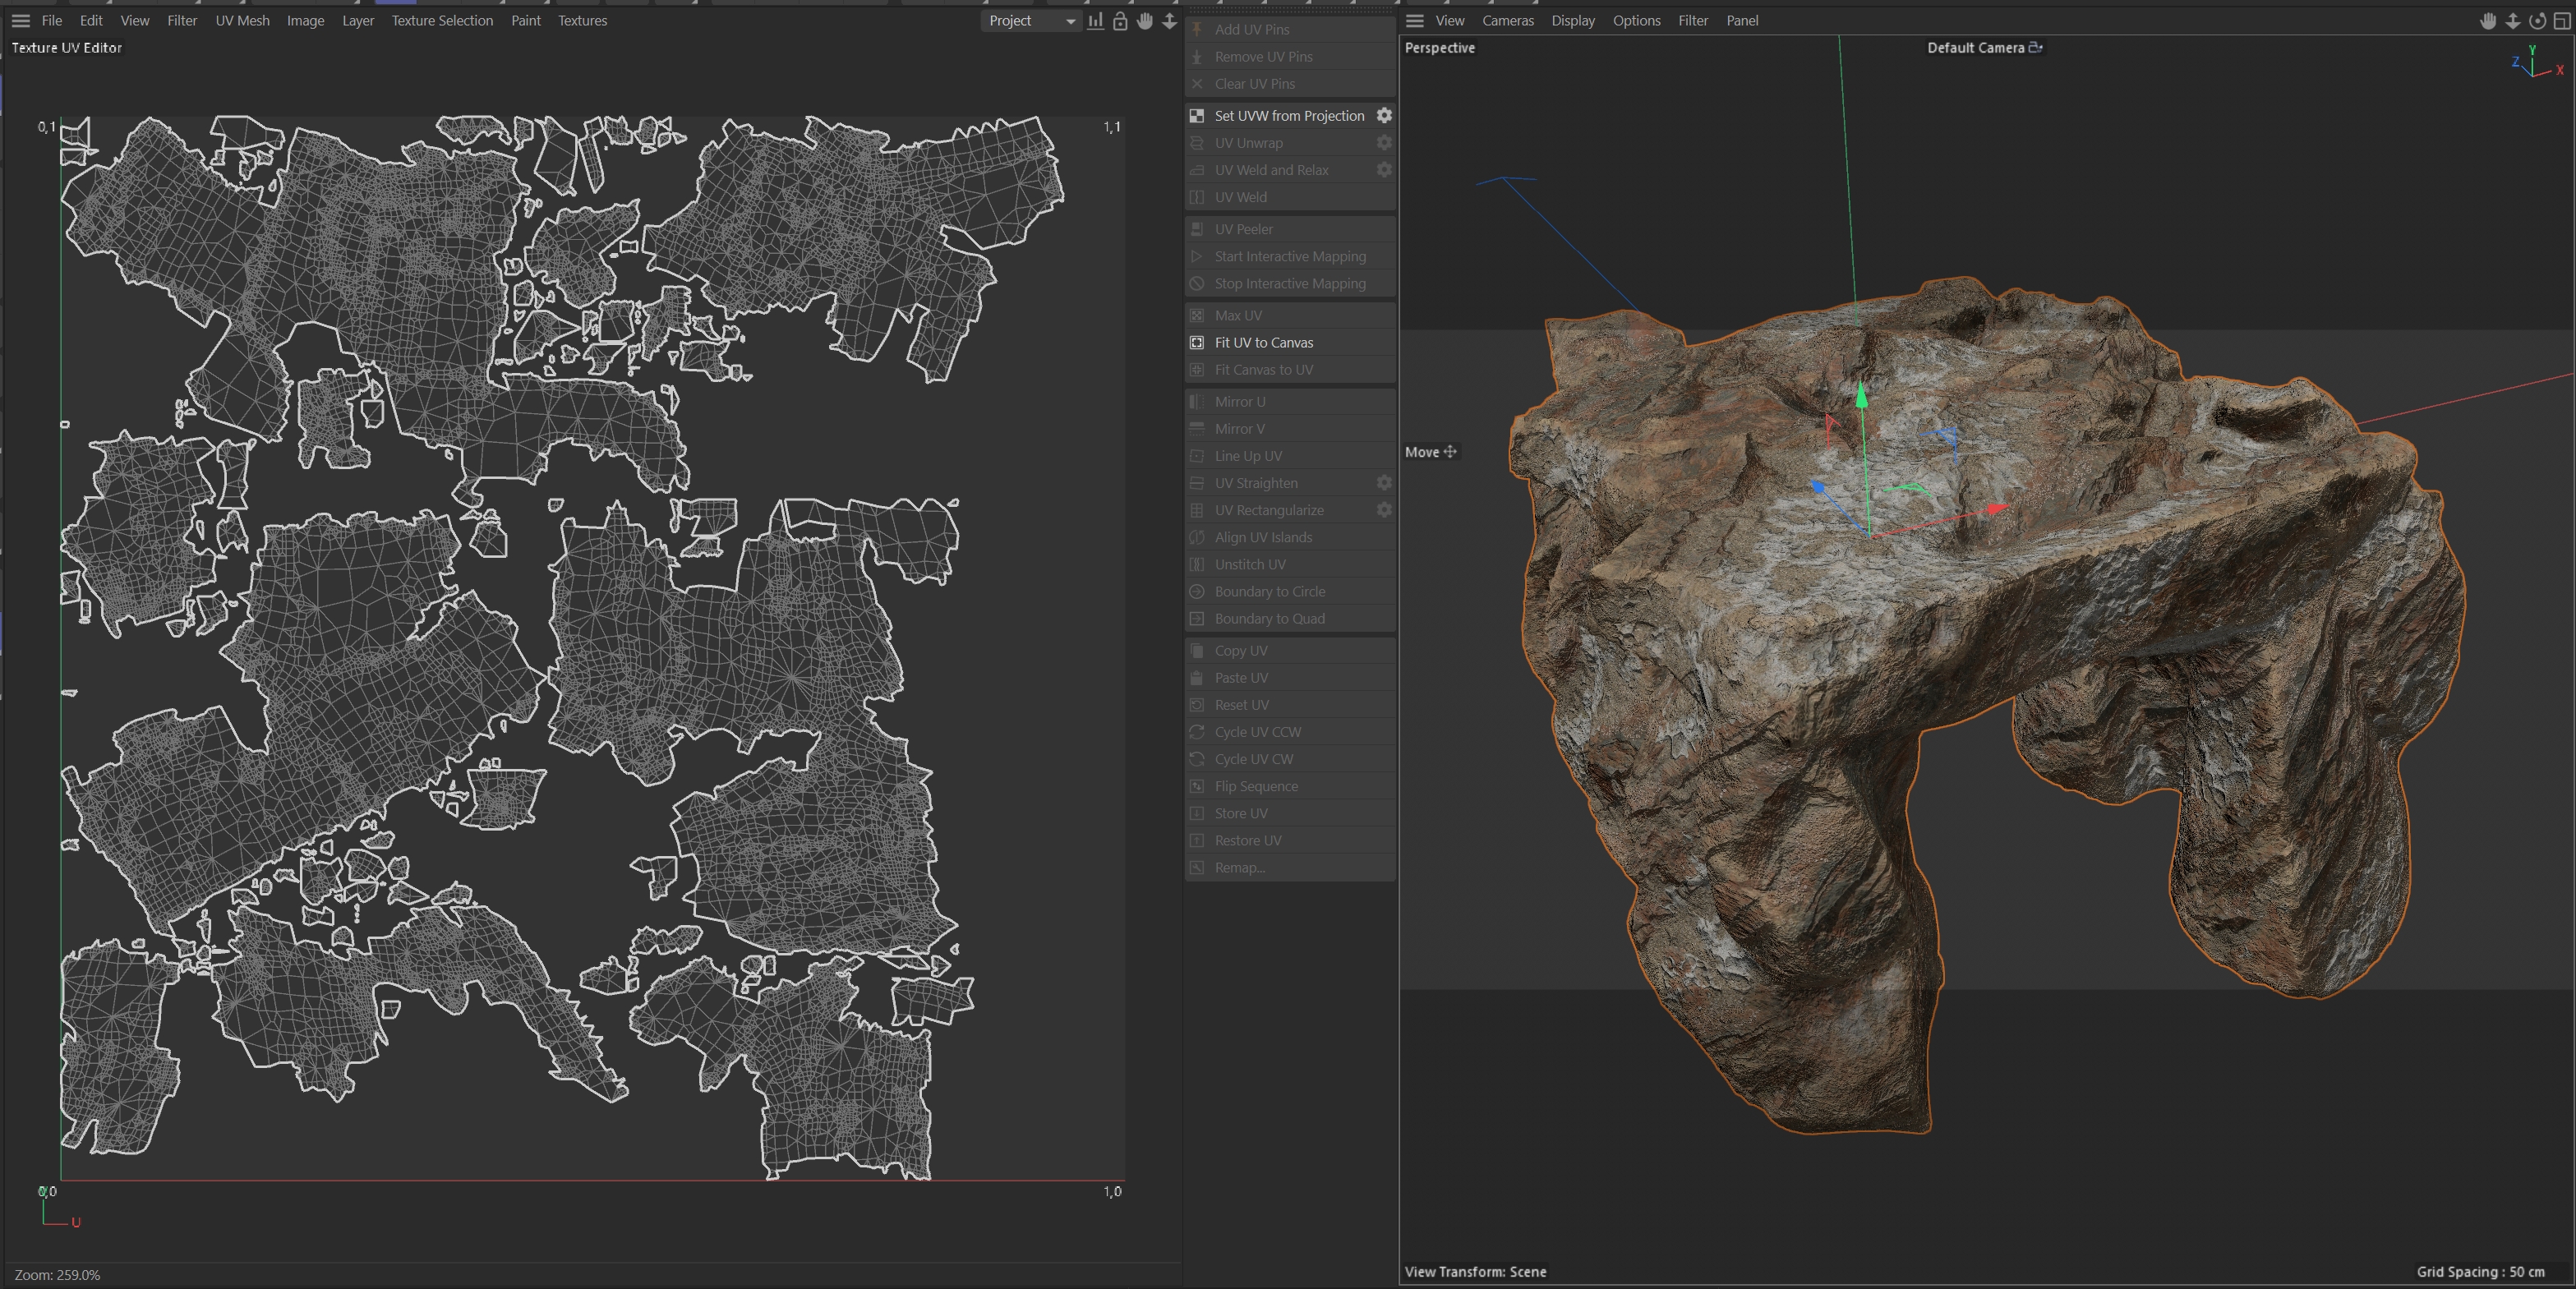Click the Fit UV to Canvas icon
This screenshot has width=2576, height=1289.
click(1196, 343)
